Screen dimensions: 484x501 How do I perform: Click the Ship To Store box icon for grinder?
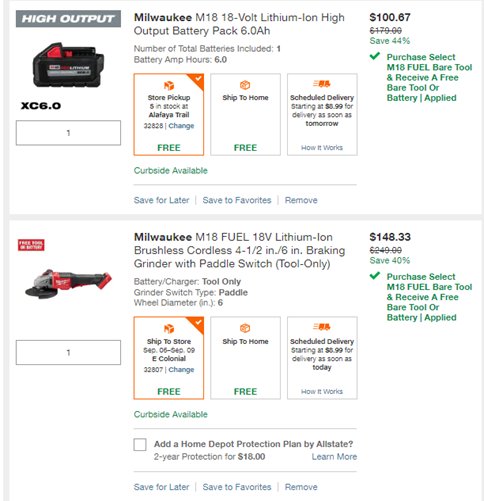[169, 329]
